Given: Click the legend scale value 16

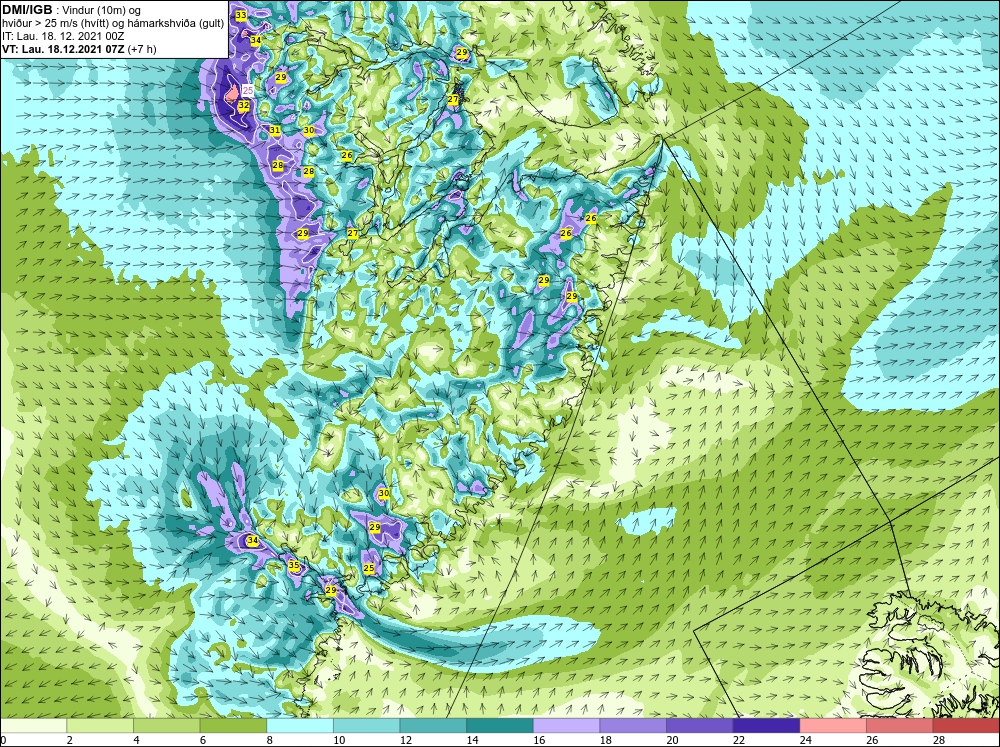Looking at the screenshot, I should [539, 740].
